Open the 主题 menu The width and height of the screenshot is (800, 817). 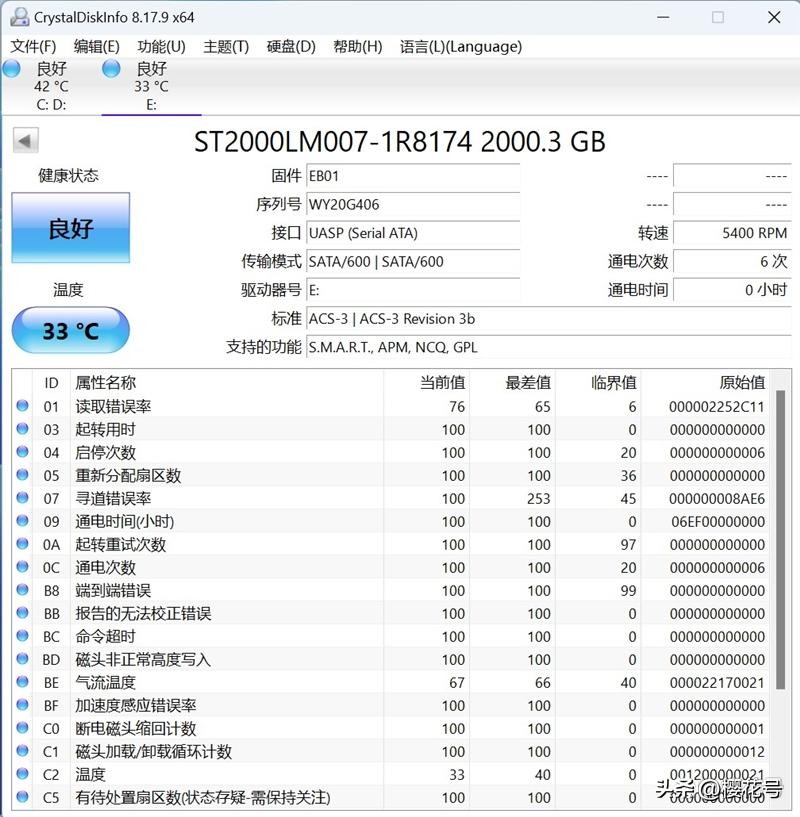[x=225, y=46]
